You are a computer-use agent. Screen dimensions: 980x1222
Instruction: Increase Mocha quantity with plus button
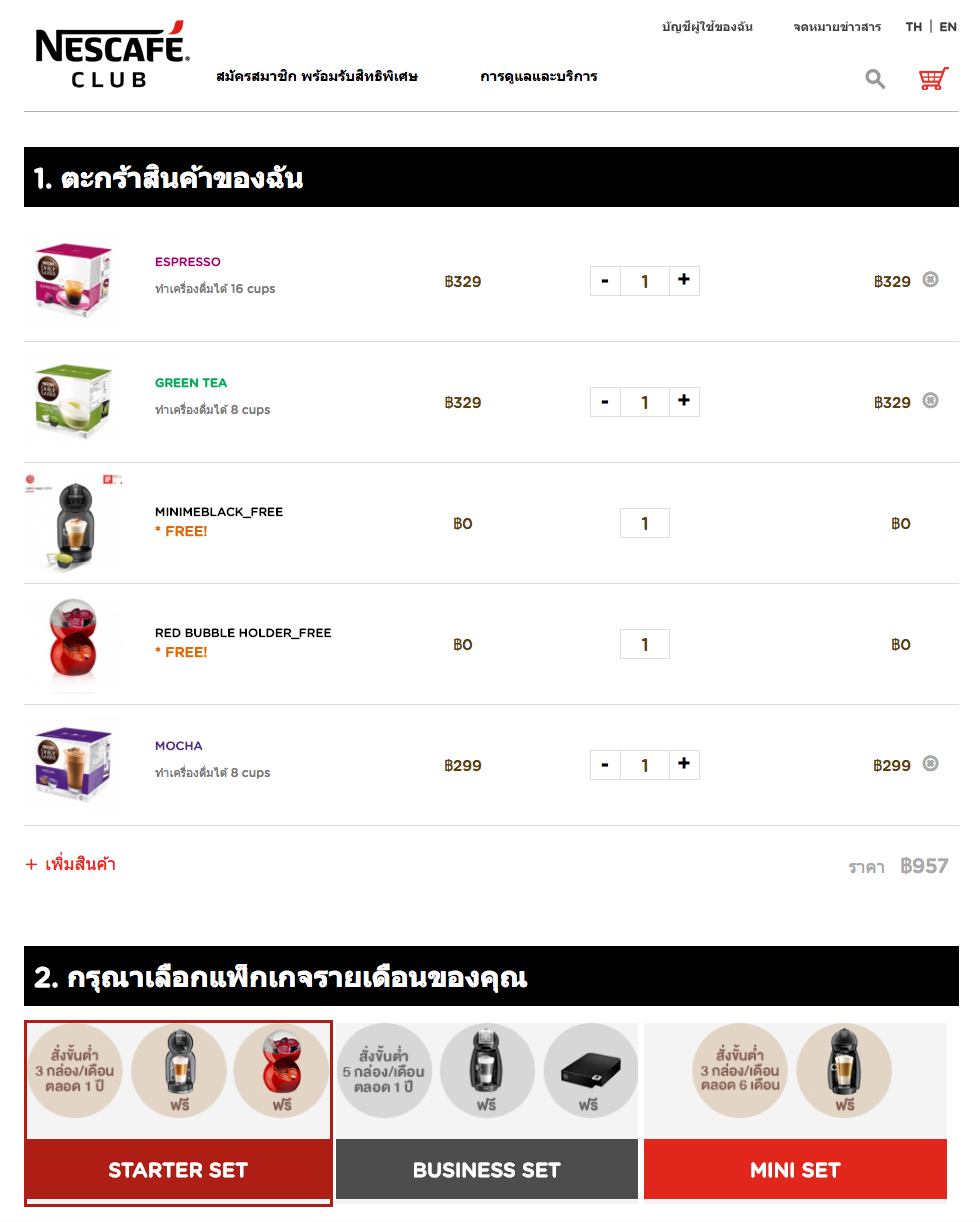click(x=684, y=765)
